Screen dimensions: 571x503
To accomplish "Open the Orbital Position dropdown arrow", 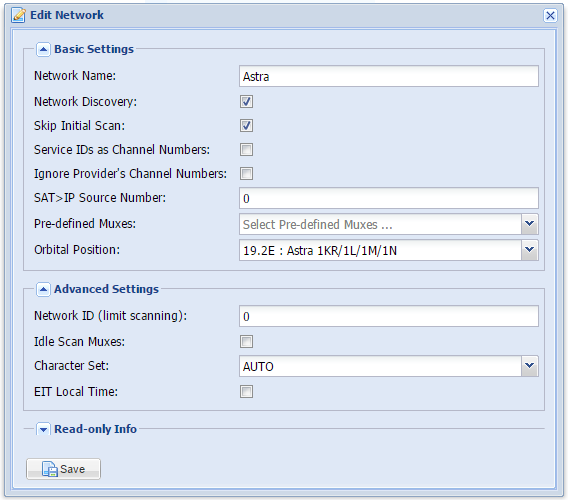I will point(529,250).
